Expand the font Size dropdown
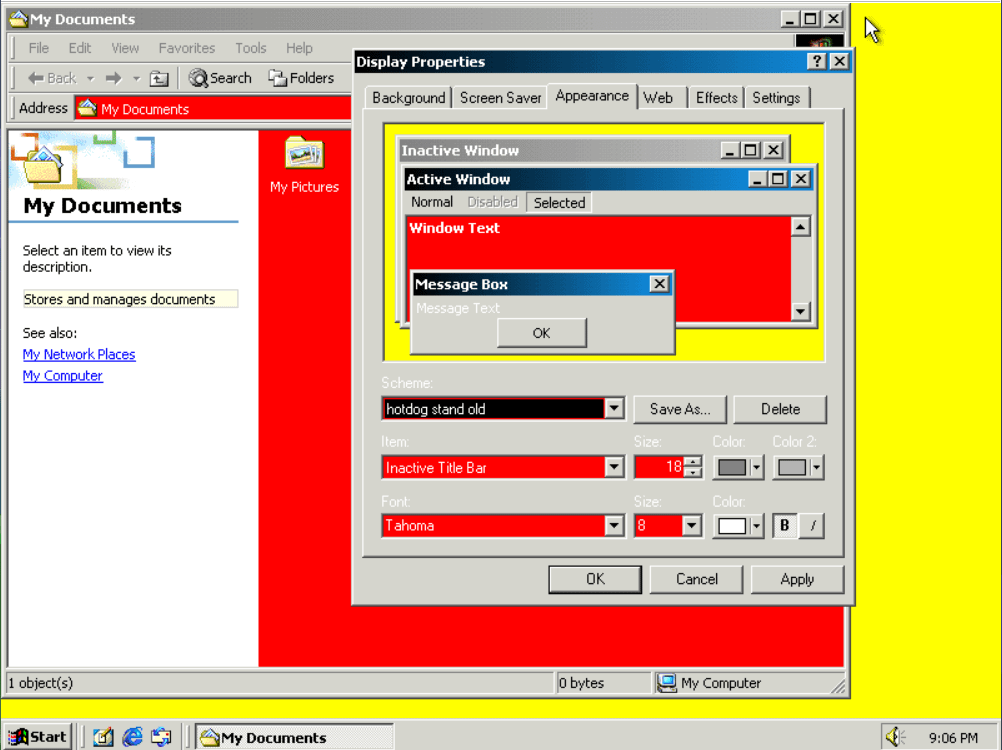Screen dimensions: 1002x750 (x=691, y=526)
